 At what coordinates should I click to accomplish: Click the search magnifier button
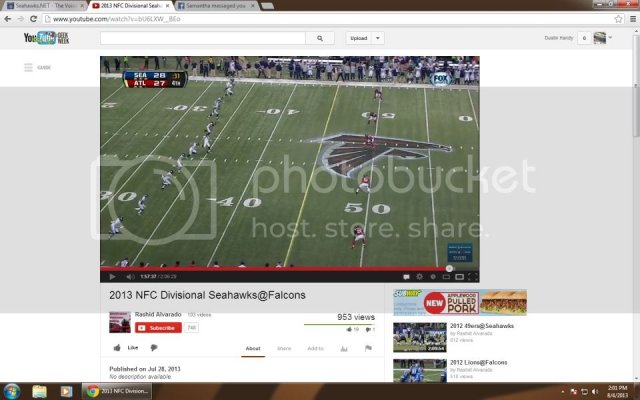tap(320, 38)
